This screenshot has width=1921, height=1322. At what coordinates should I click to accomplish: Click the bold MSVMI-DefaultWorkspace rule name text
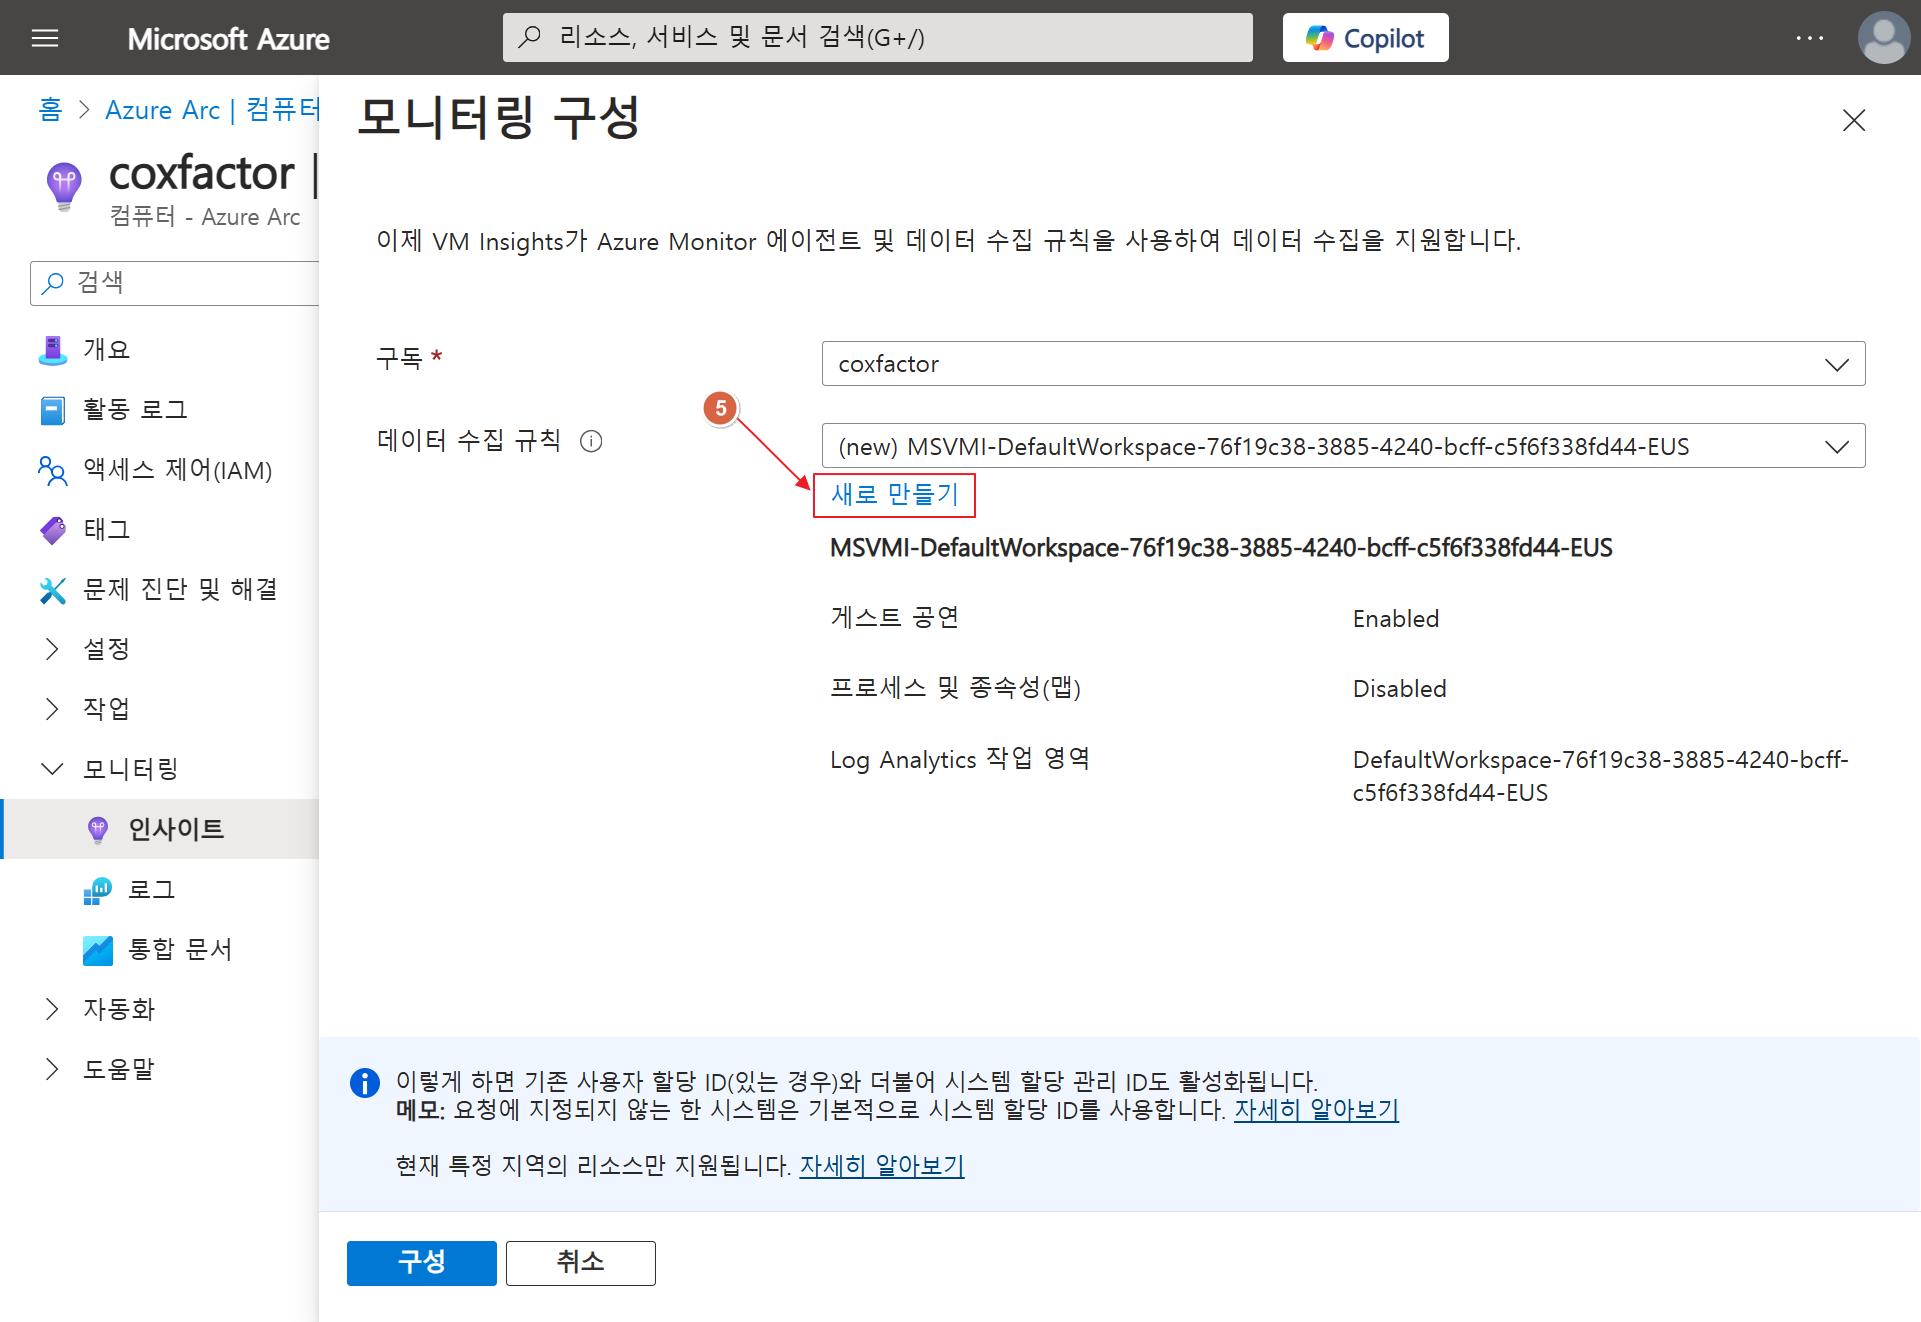pyautogui.click(x=1221, y=548)
